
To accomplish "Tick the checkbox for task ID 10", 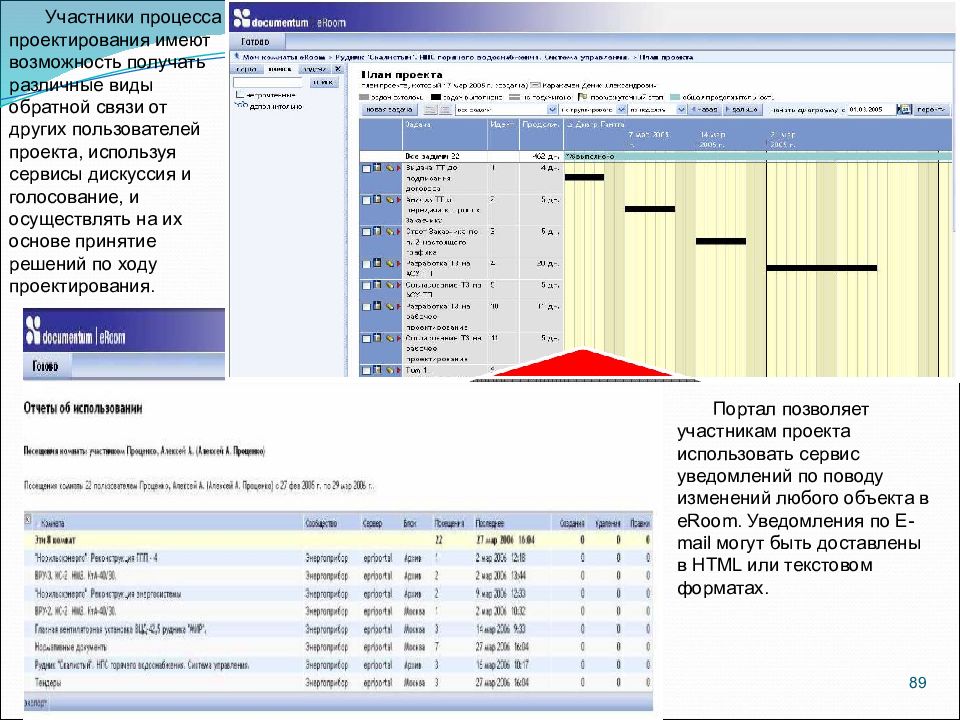I will tap(366, 307).
